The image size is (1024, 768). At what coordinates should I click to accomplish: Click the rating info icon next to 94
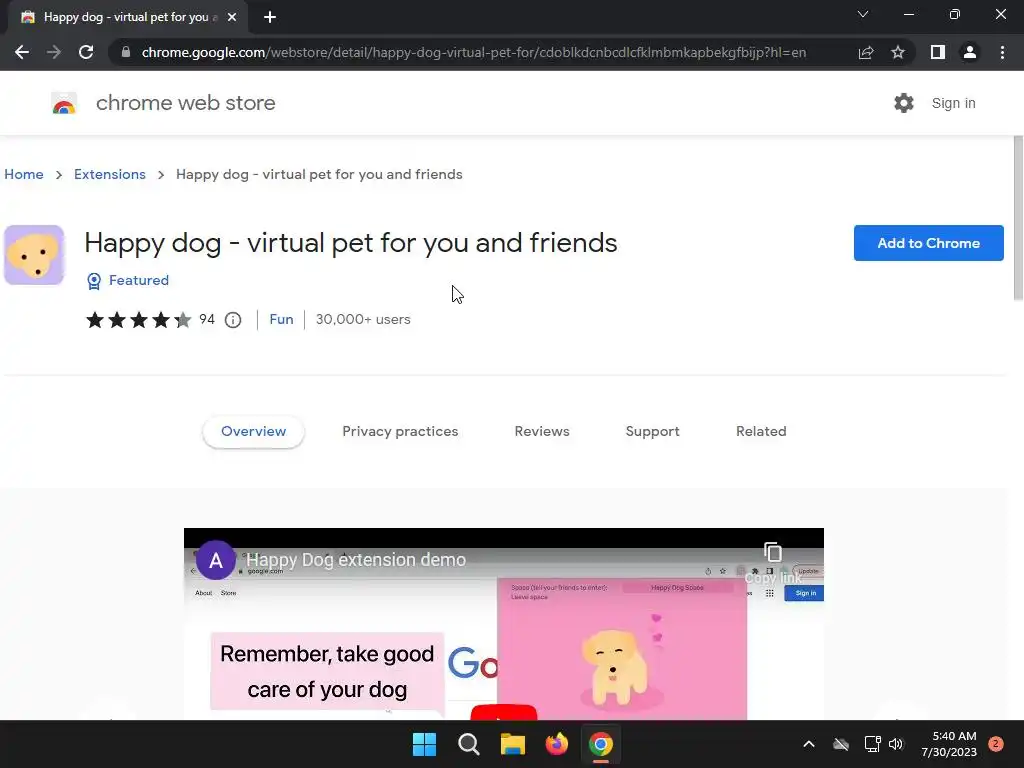pos(233,320)
